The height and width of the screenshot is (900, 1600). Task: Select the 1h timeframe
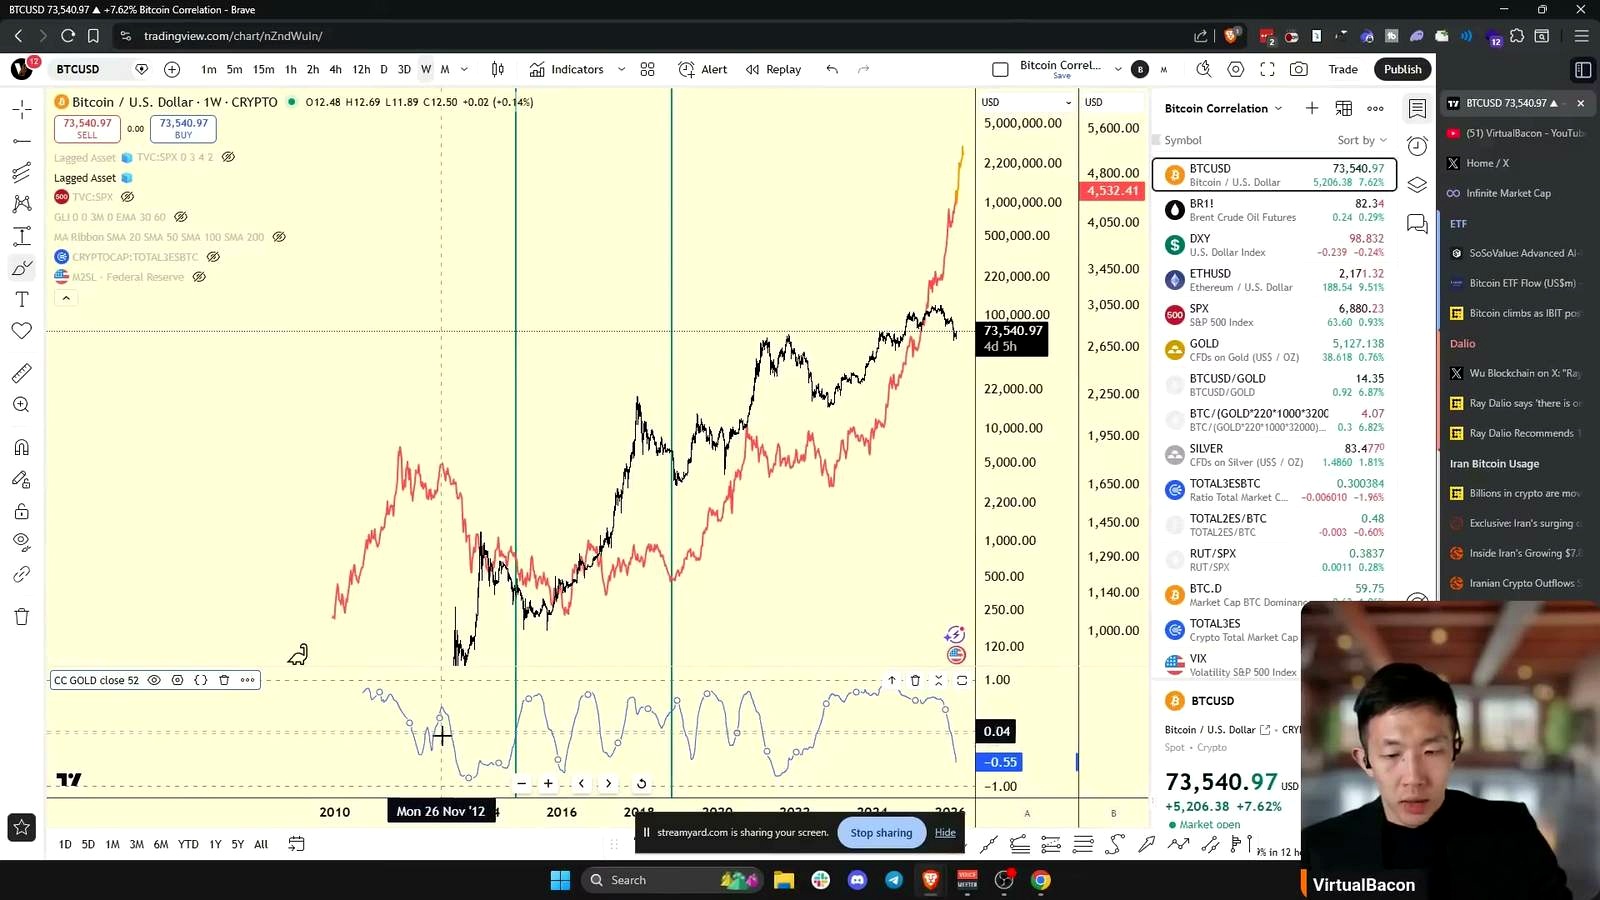[x=291, y=69]
